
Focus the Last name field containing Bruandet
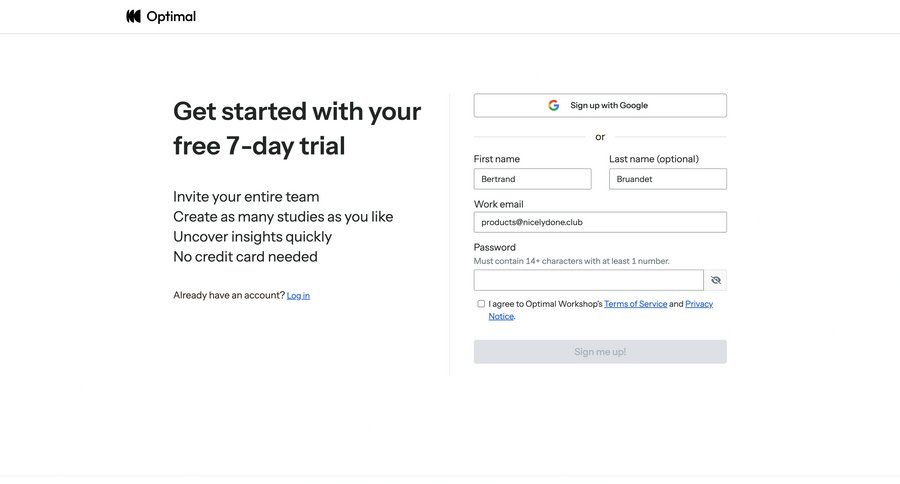click(668, 179)
